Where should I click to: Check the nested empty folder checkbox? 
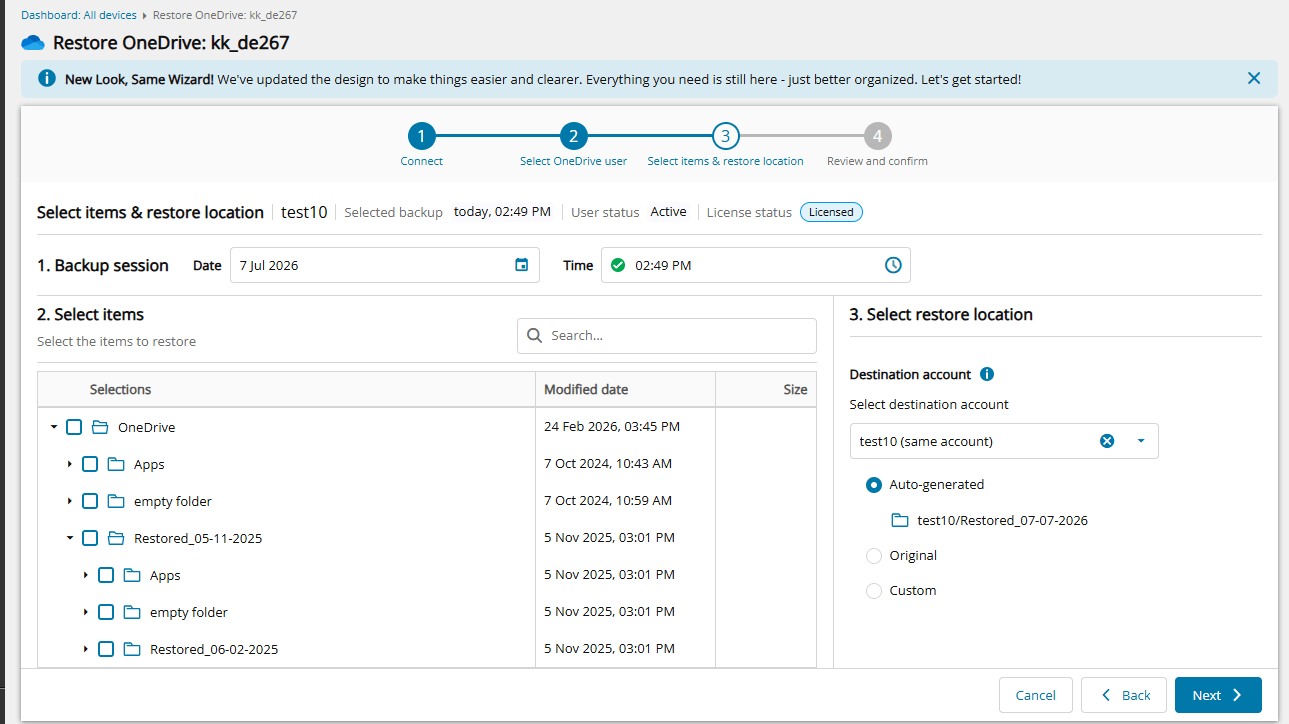(106, 612)
